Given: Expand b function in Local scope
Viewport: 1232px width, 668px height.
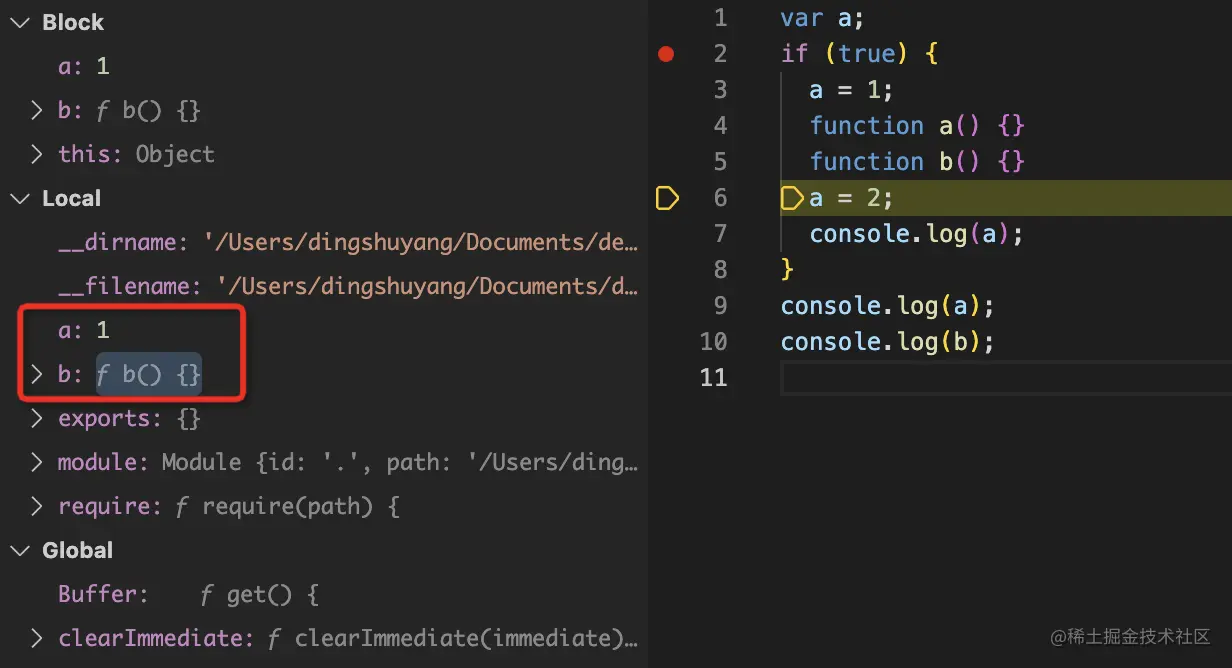Looking at the screenshot, I should pos(37,374).
